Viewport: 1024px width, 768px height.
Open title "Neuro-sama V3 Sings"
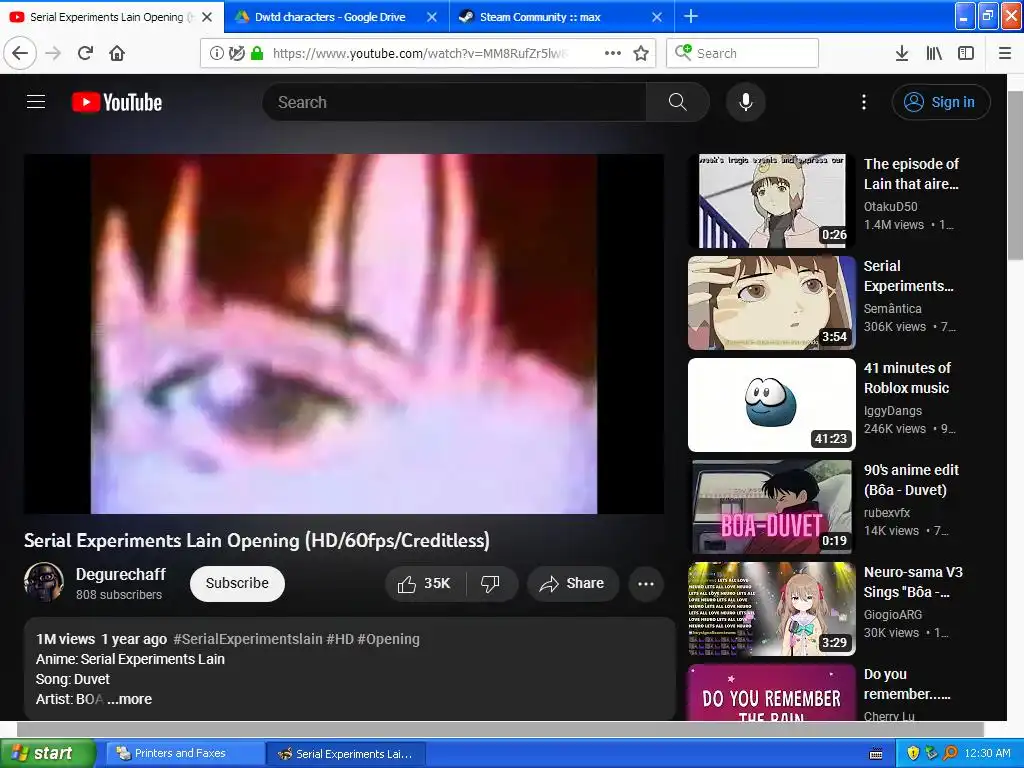click(x=913, y=582)
